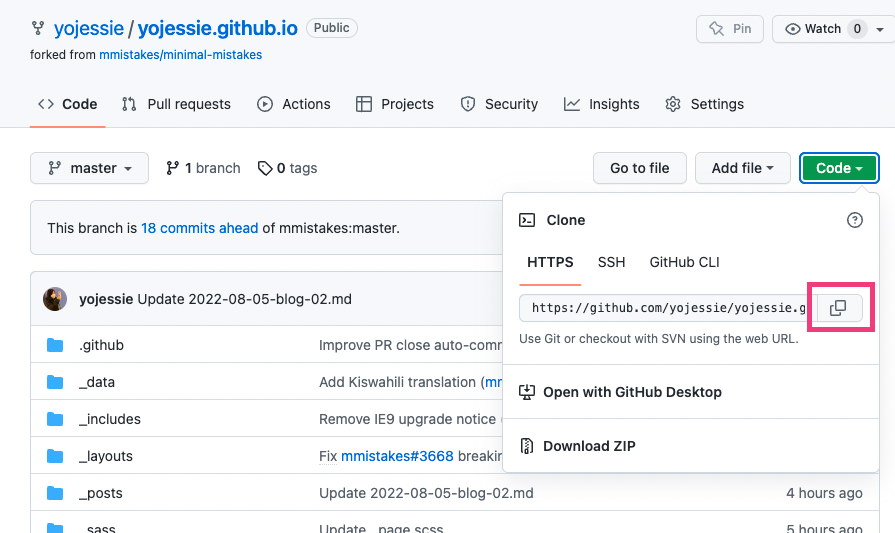The height and width of the screenshot is (533, 895).
Task: Open latest commit message in commit header
Action: click(x=244, y=299)
